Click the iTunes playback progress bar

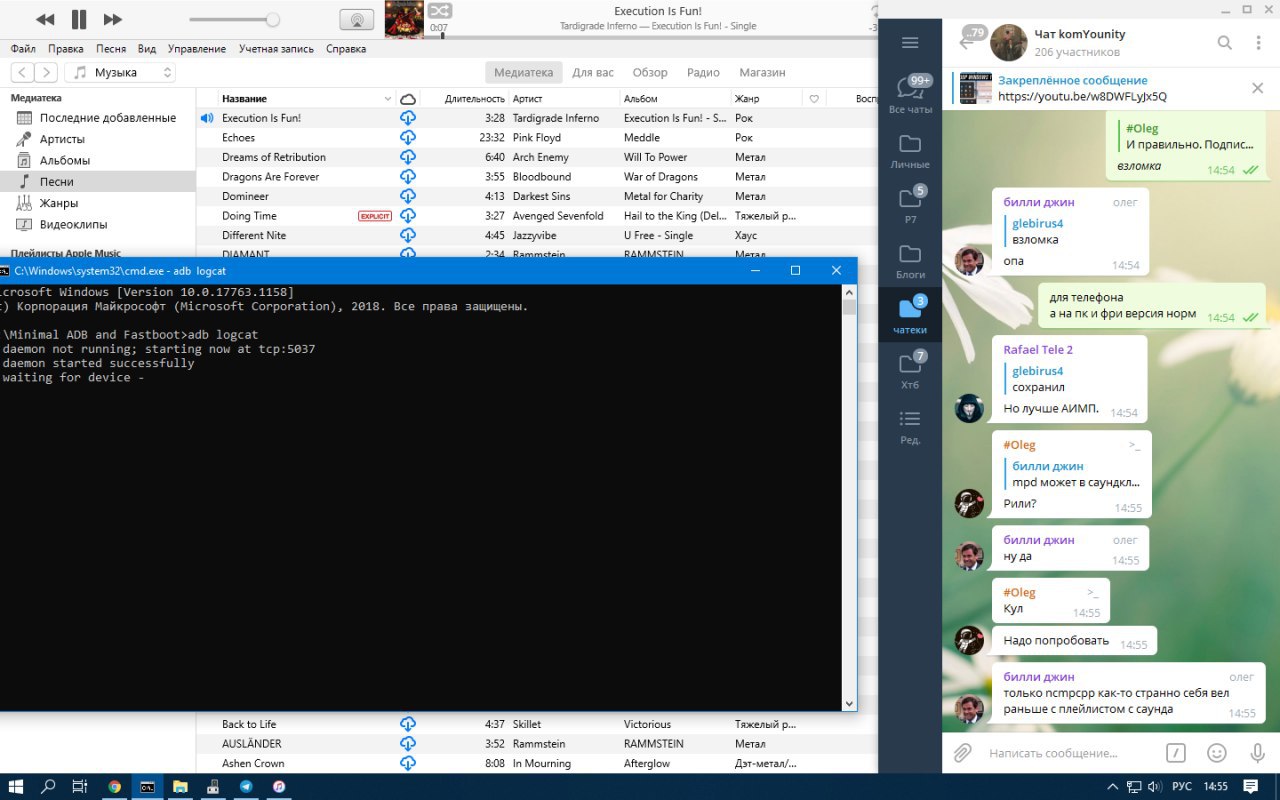coord(655,37)
